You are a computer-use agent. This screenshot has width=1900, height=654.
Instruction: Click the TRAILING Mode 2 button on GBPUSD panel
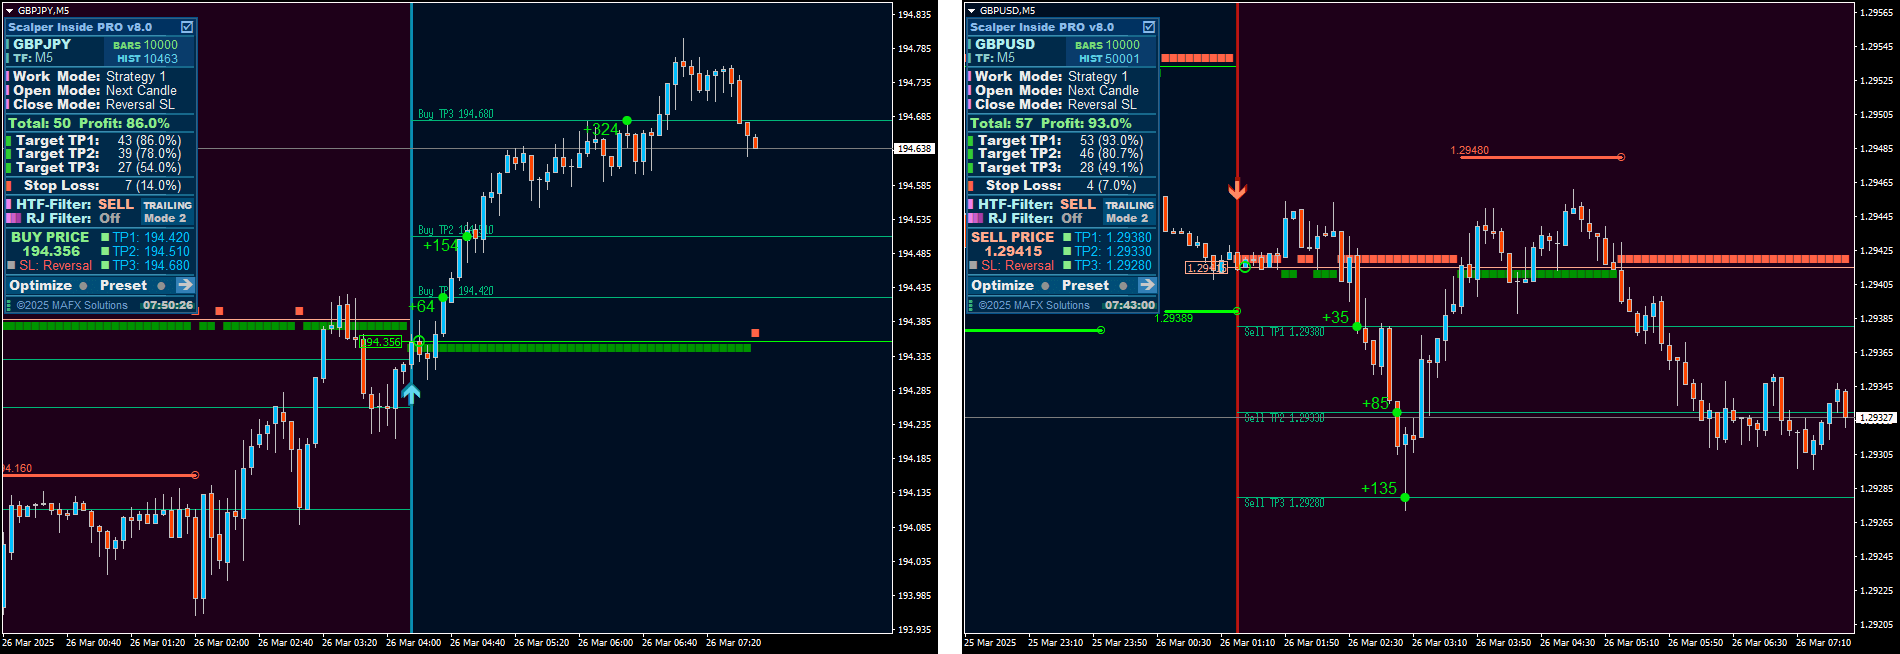(1128, 212)
